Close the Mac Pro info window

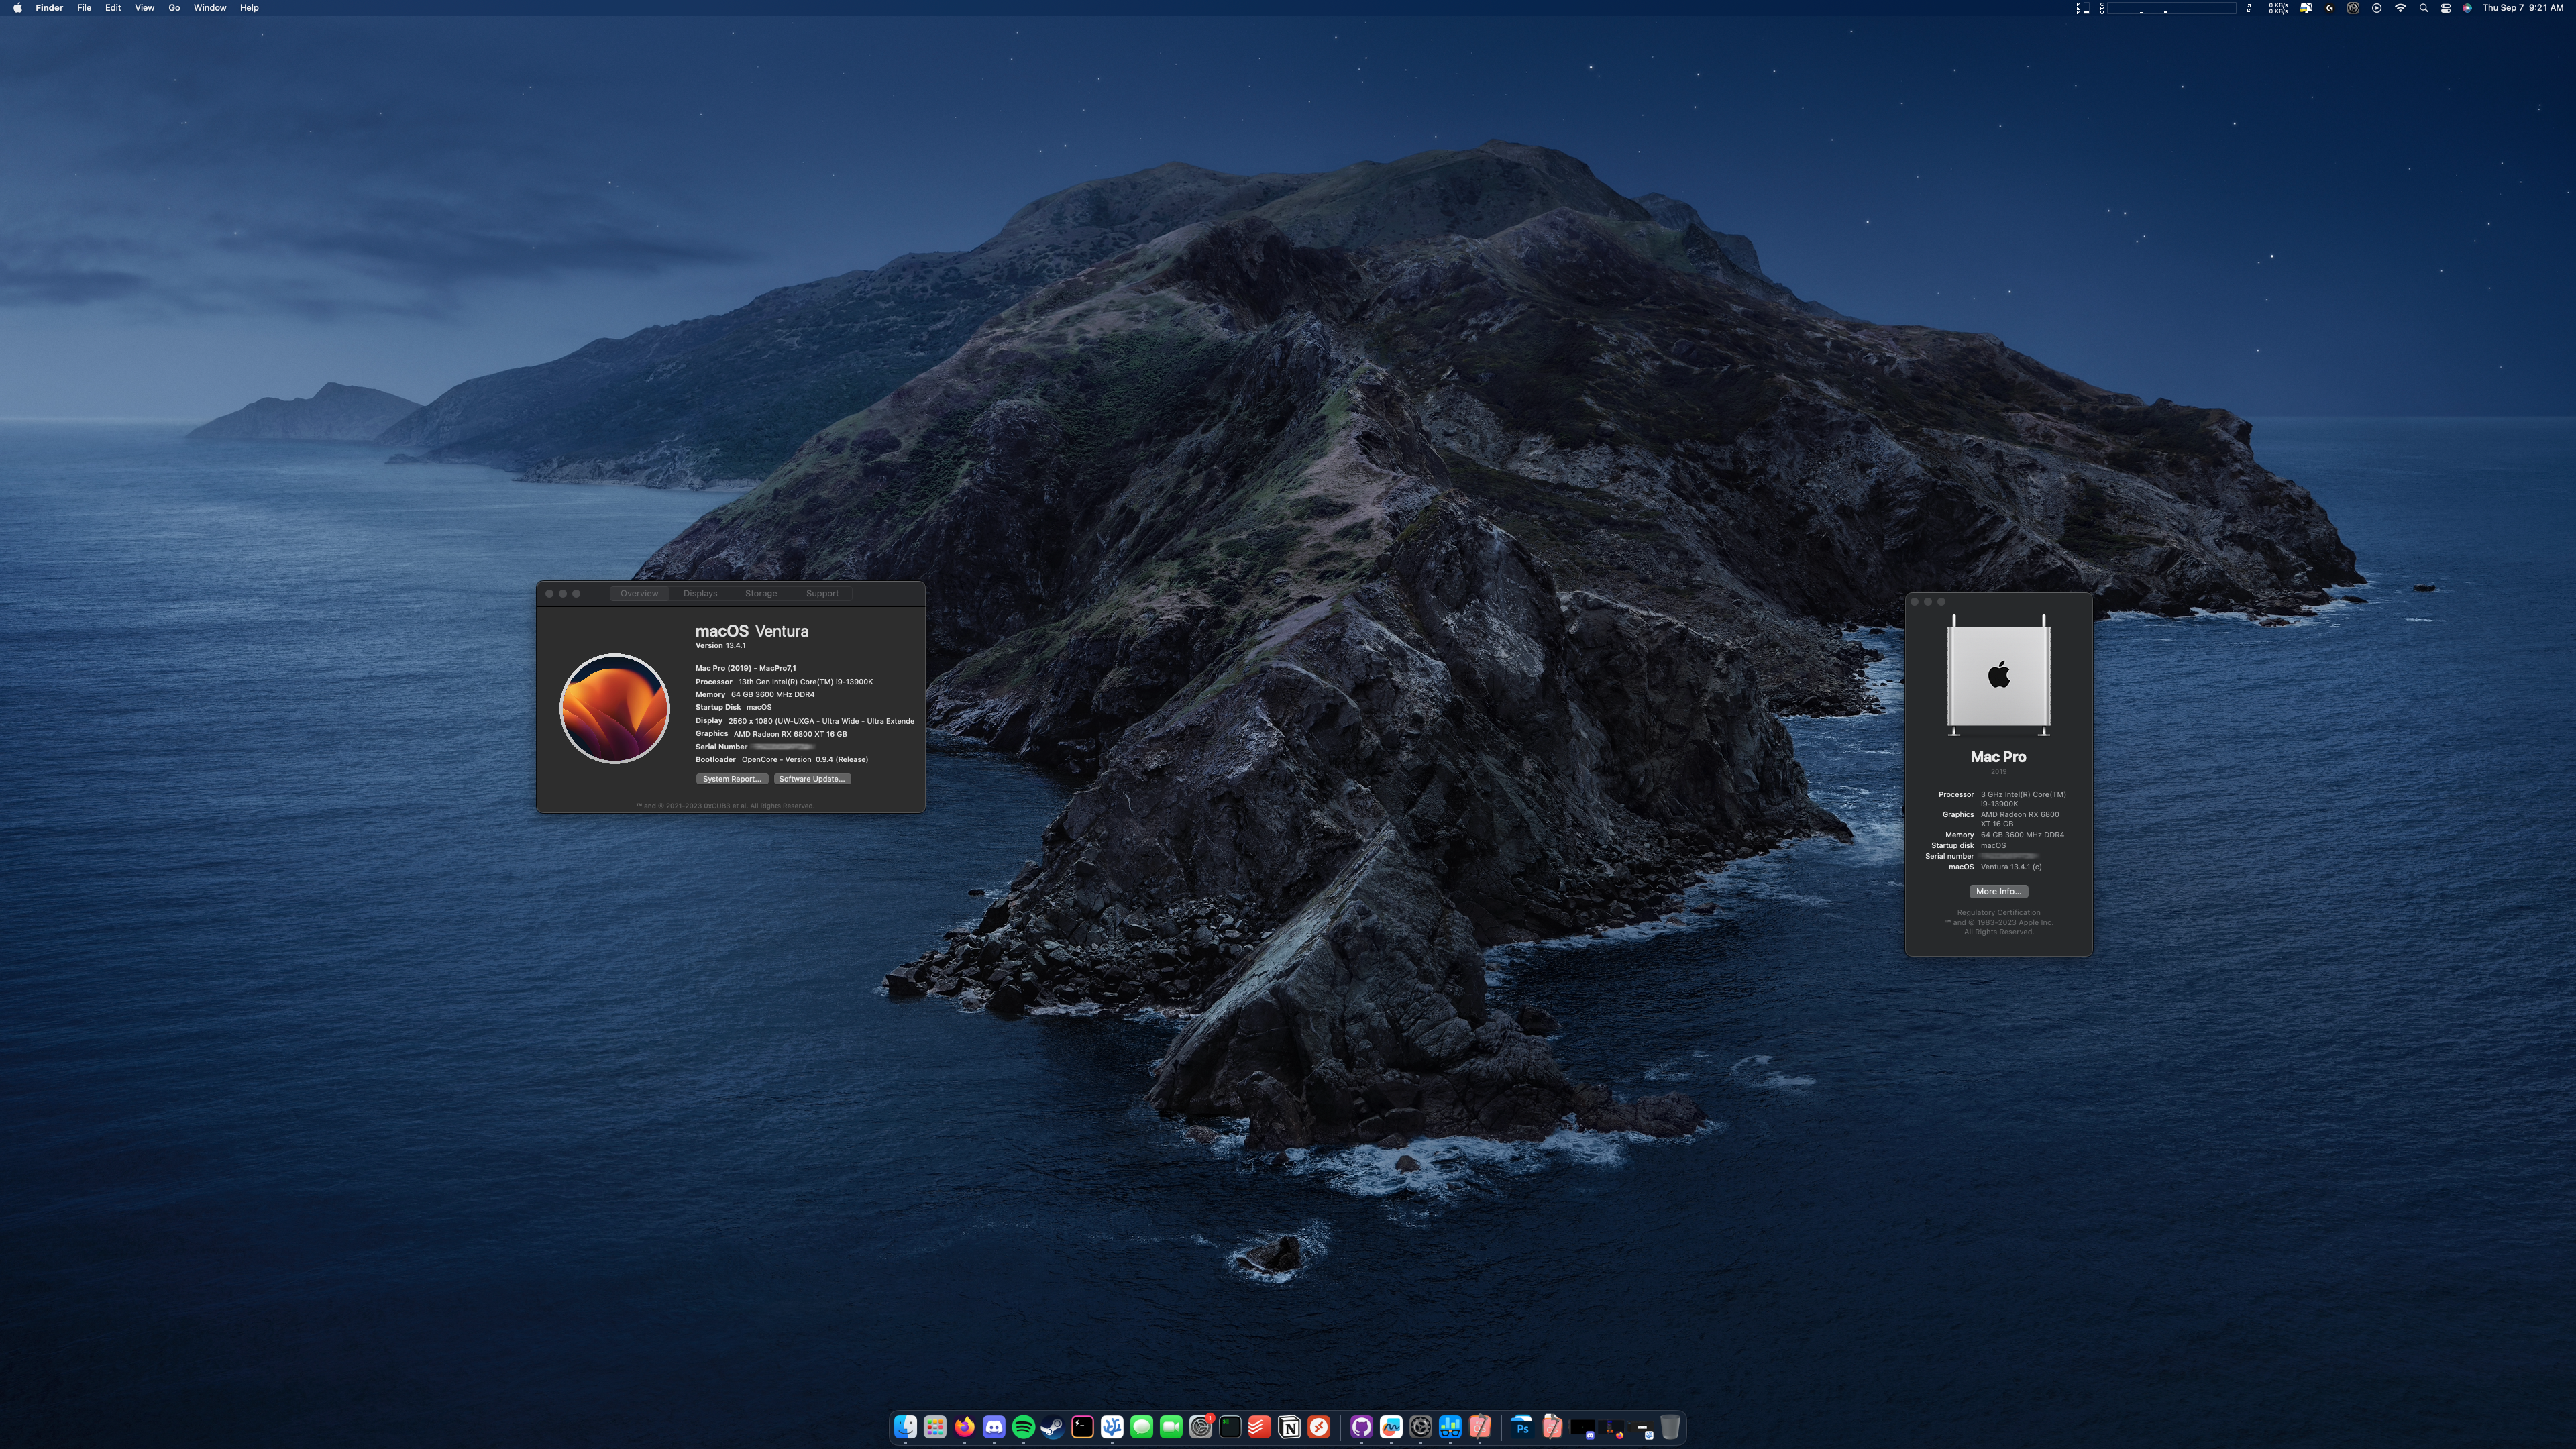[x=1915, y=602]
